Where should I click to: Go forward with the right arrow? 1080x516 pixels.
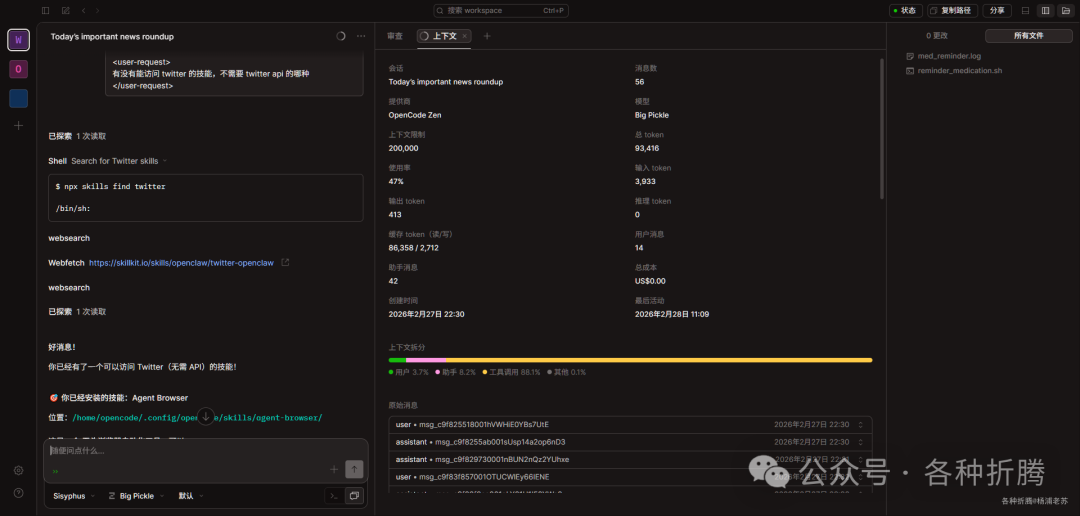click(x=97, y=10)
